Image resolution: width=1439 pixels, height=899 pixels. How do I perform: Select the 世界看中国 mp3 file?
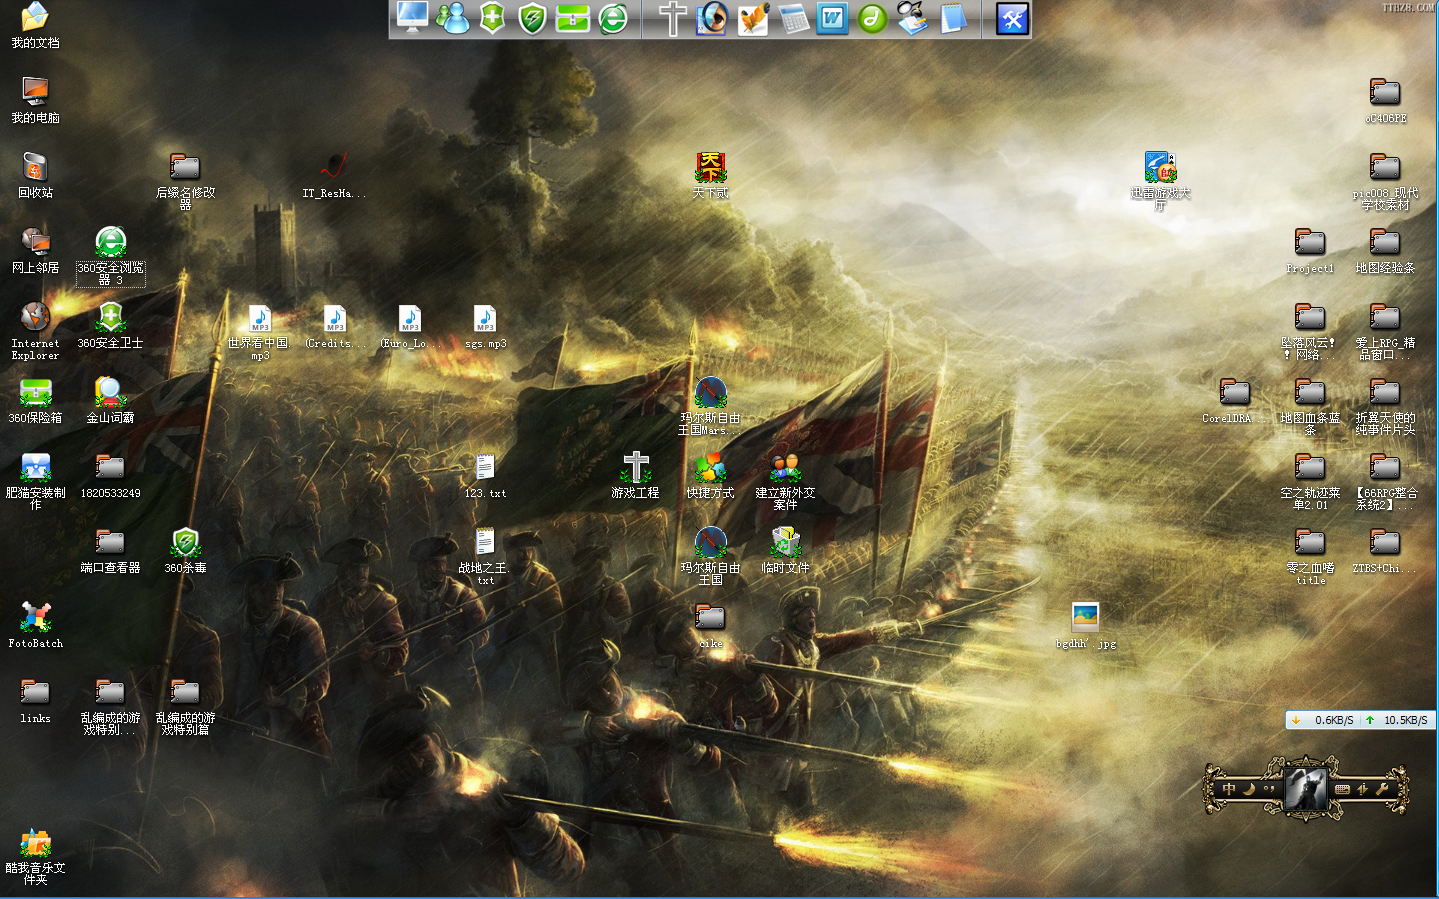click(x=260, y=332)
